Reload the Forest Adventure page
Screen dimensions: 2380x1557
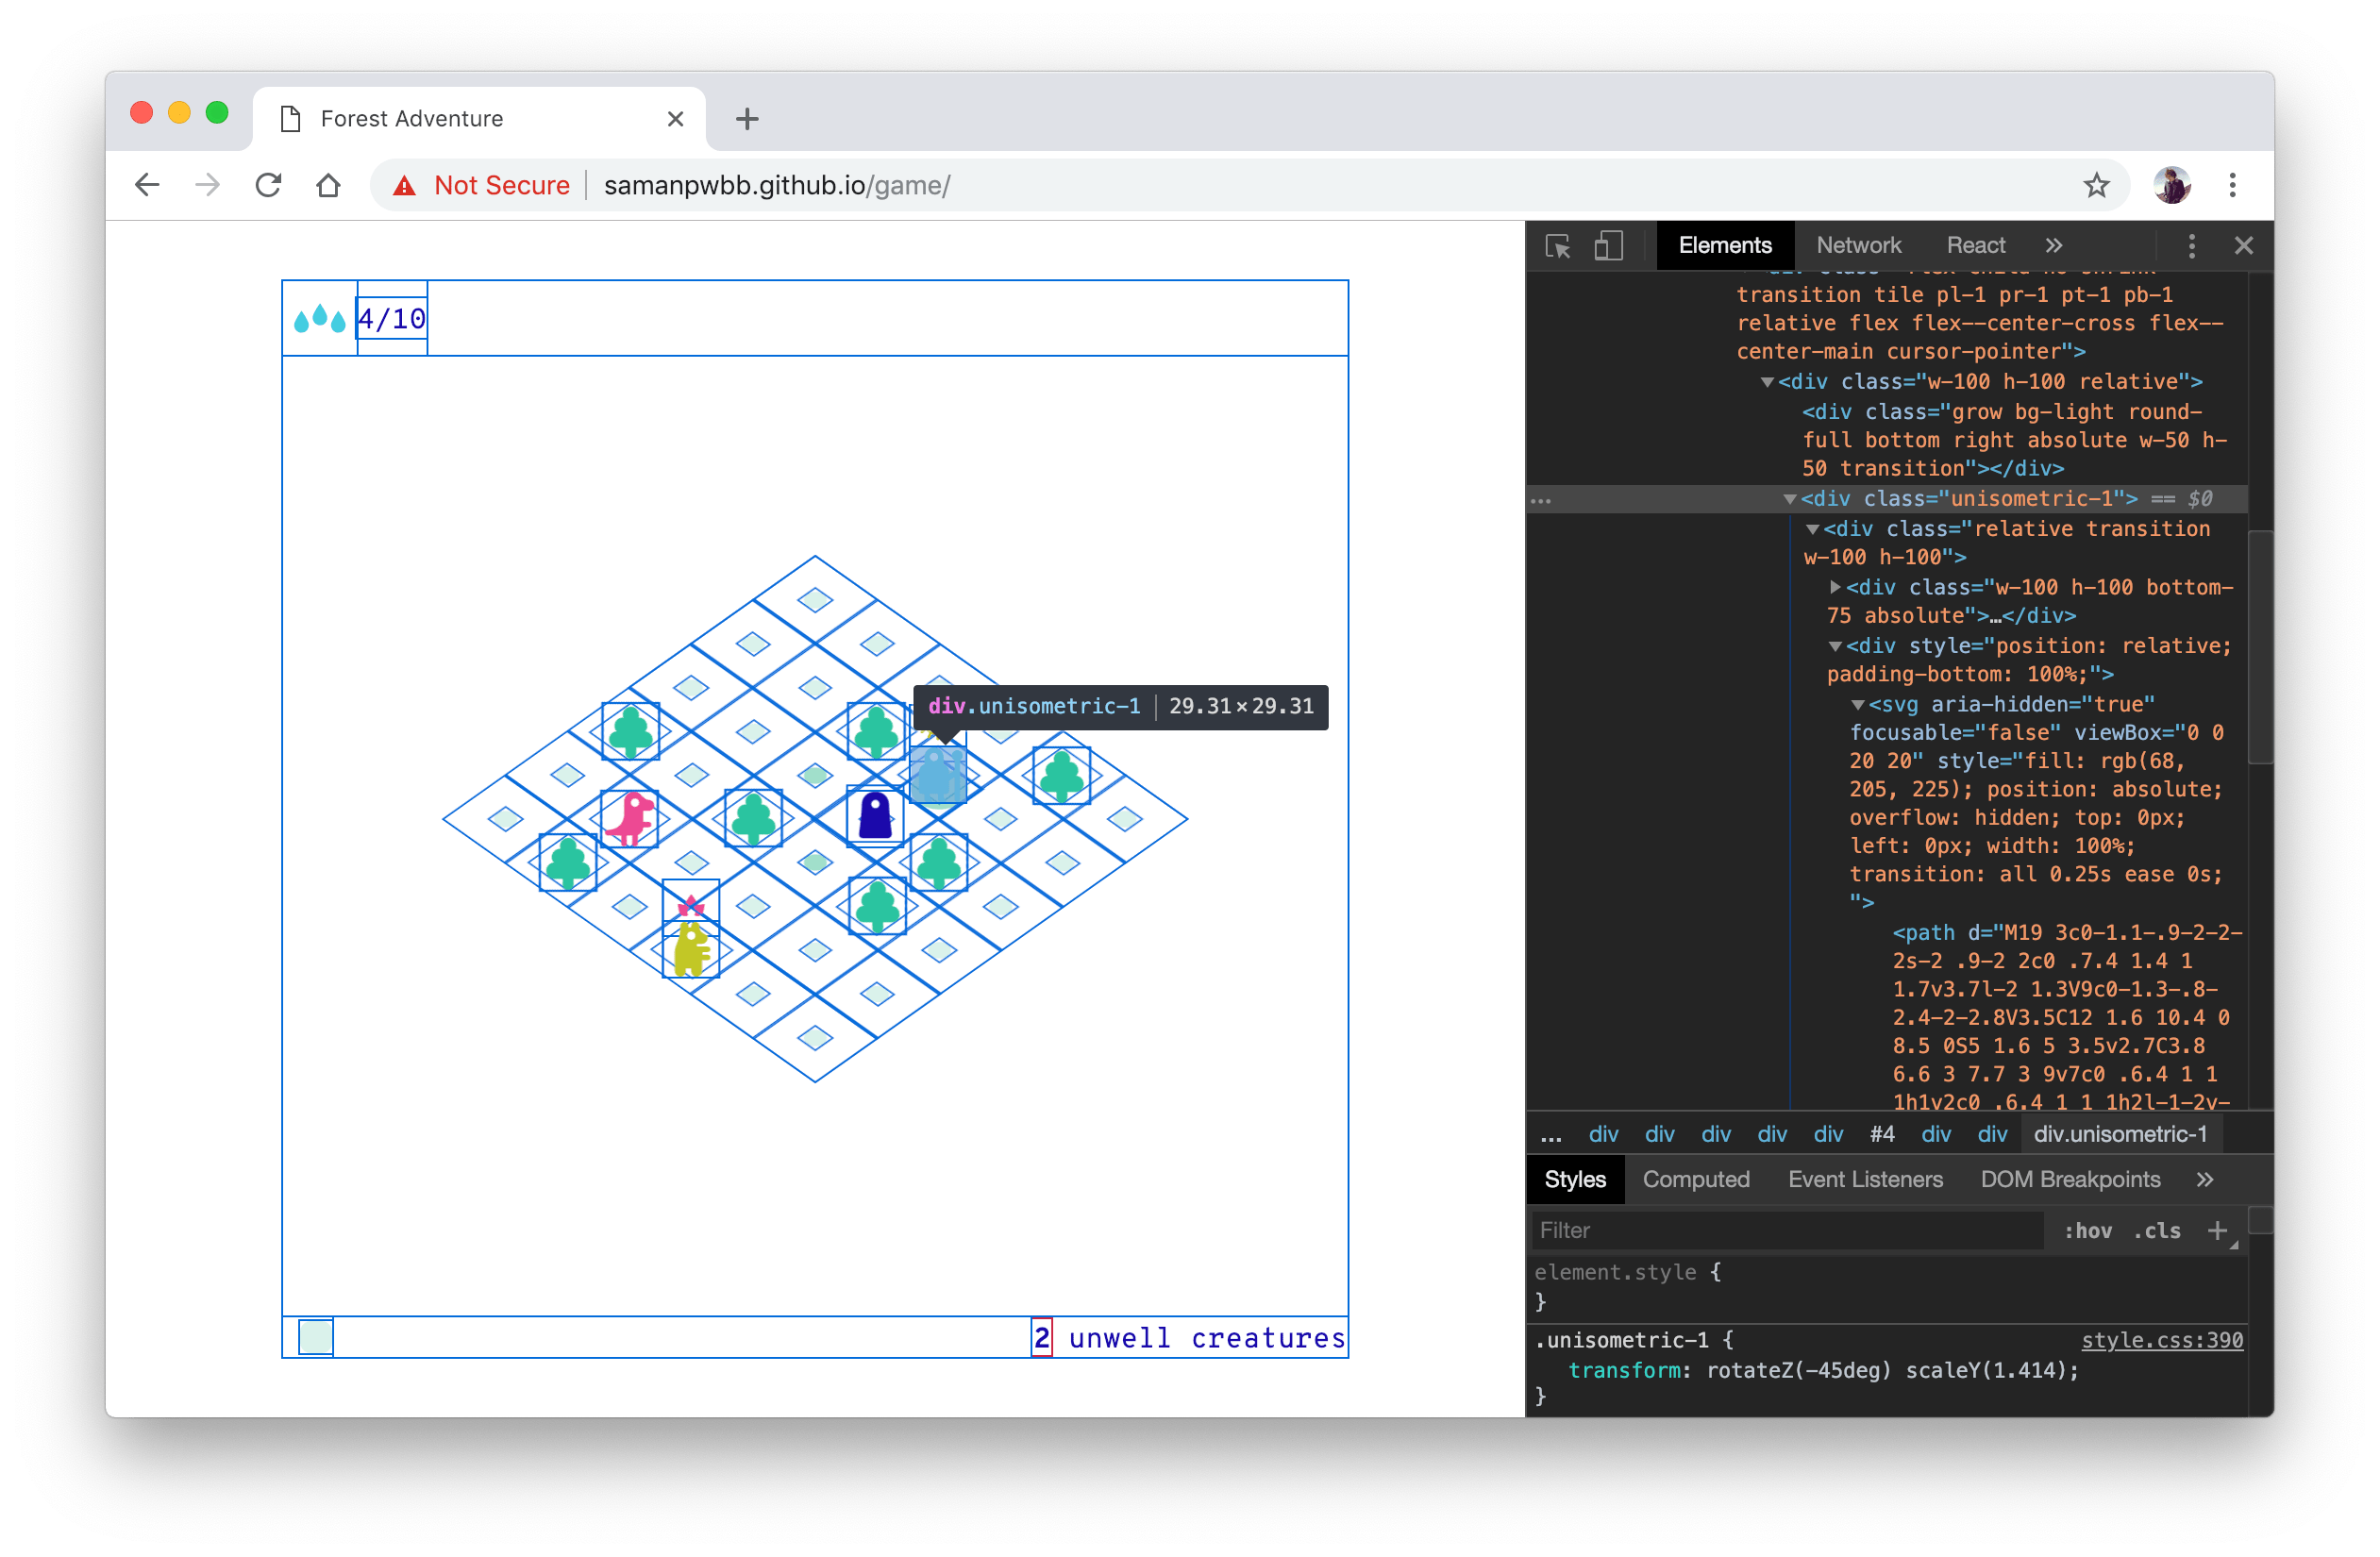coord(268,185)
